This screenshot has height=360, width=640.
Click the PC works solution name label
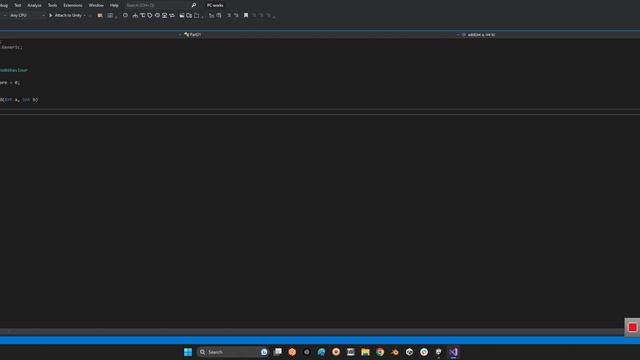[215, 5]
